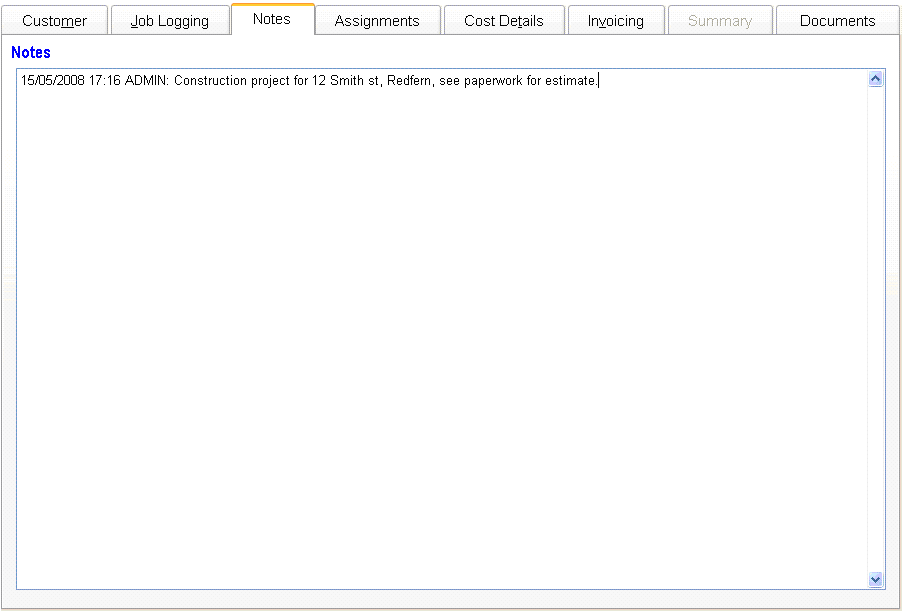Select the Notes tab

(272, 19)
